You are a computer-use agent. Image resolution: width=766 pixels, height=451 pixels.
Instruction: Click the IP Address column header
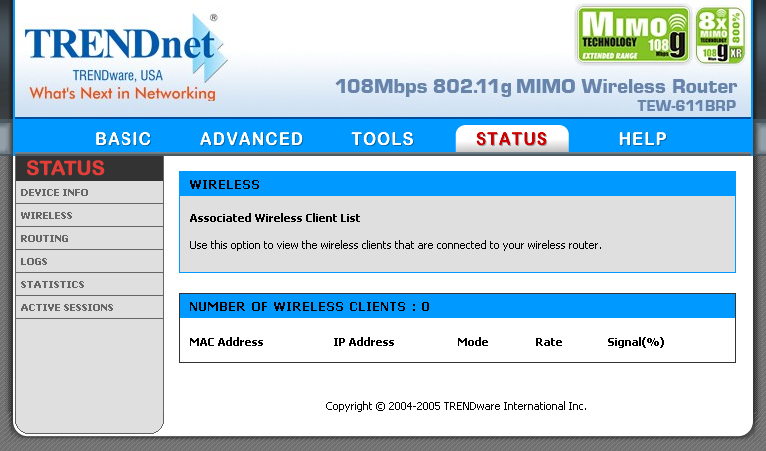click(364, 342)
